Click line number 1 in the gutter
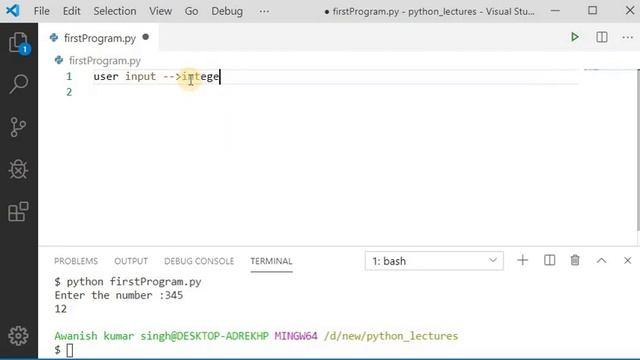The height and width of the screenshot is (360, 640). coord(69,76)
